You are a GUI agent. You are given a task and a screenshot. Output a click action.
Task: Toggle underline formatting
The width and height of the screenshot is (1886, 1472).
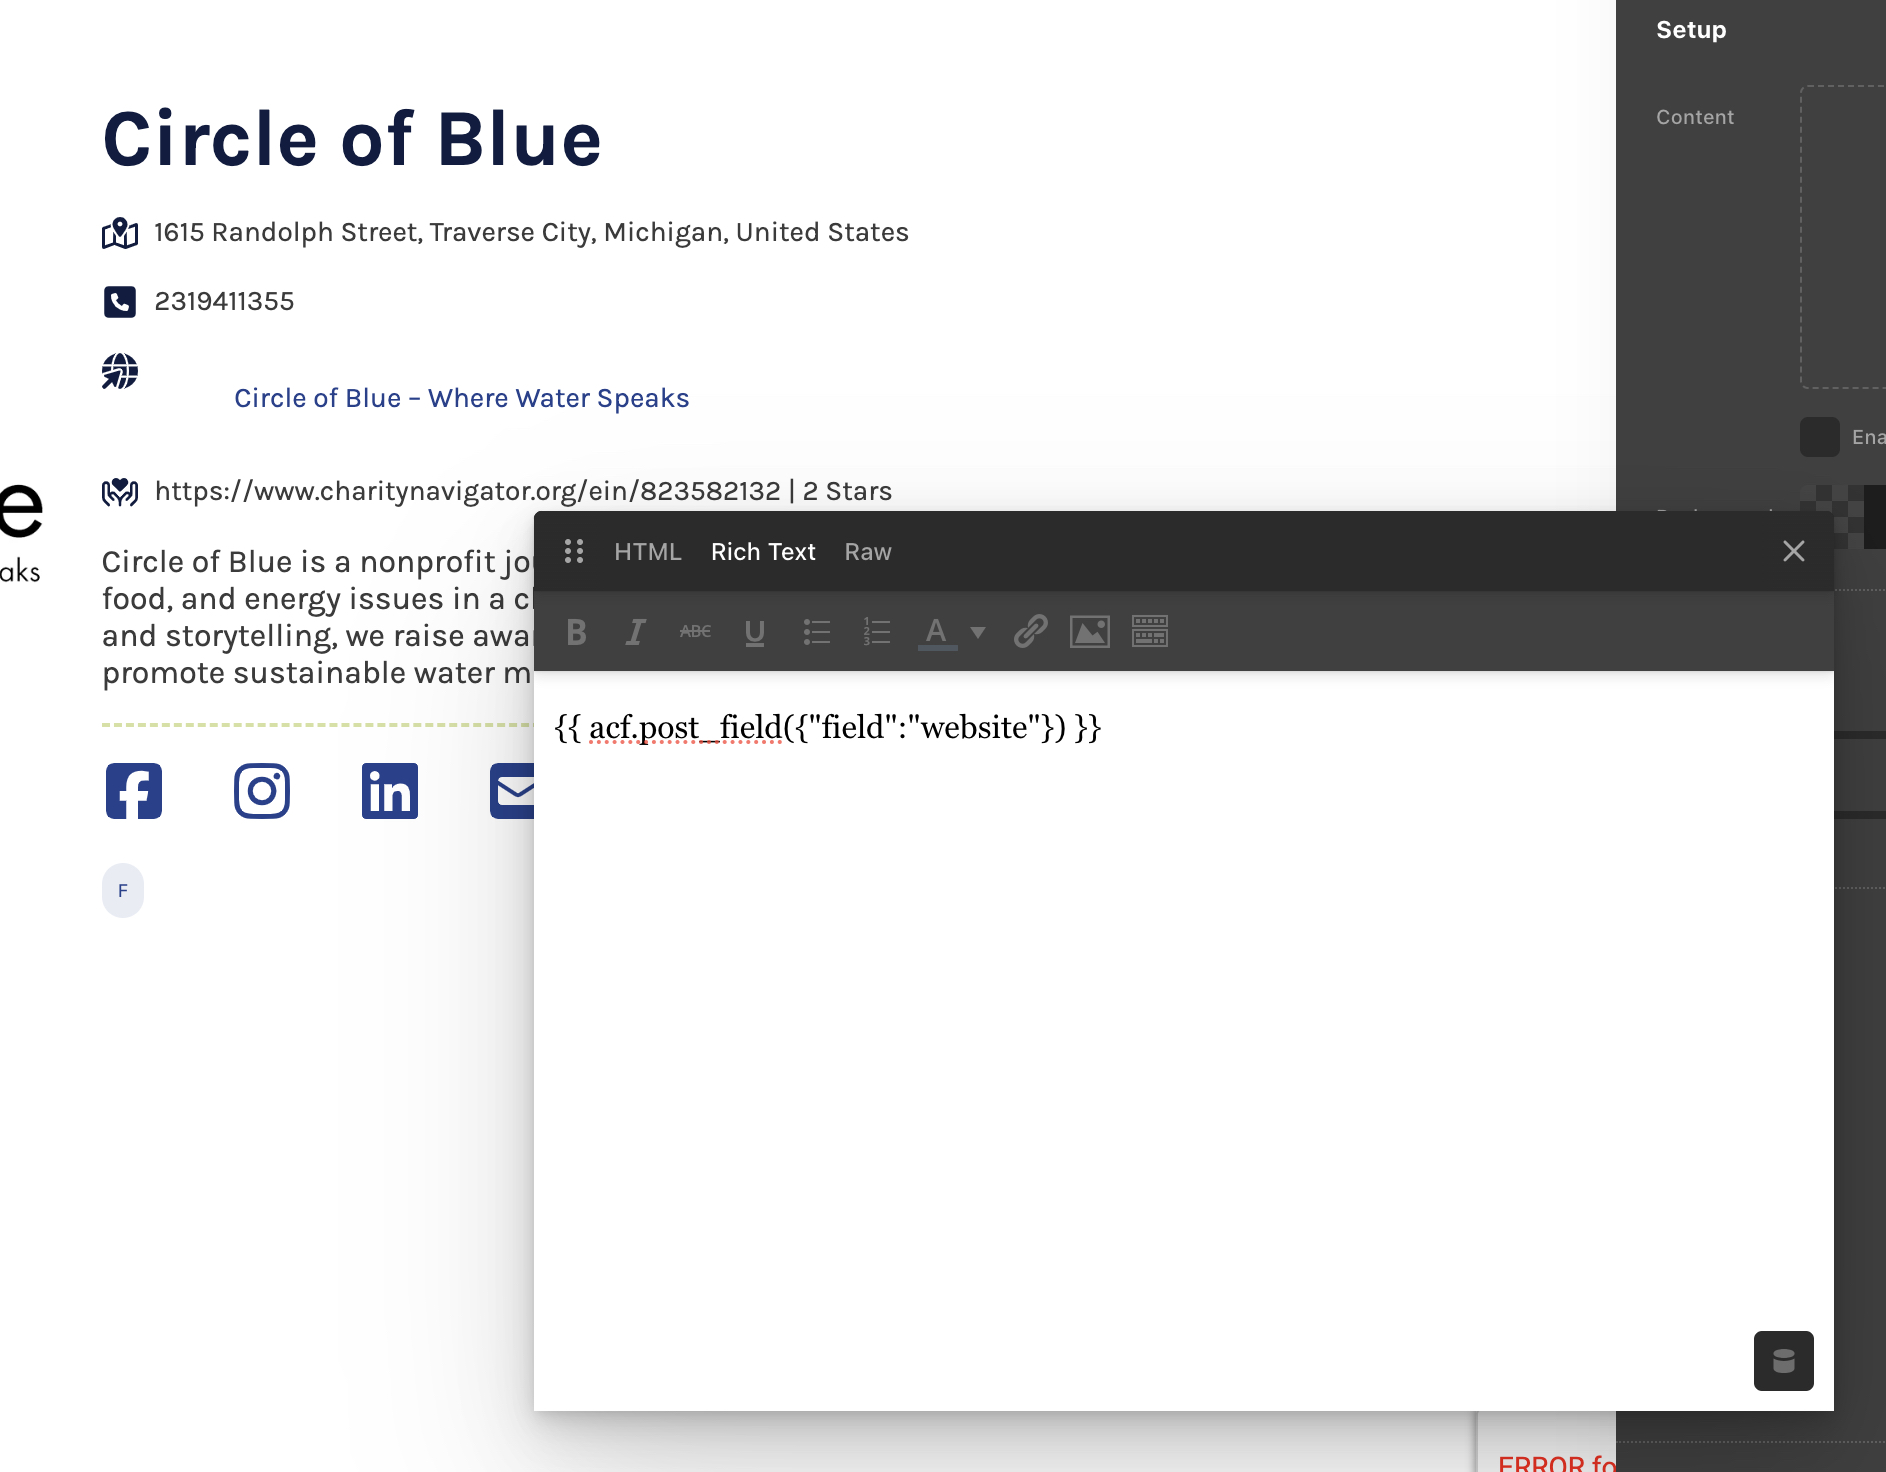pyautogui.click(x=755, y=632)
